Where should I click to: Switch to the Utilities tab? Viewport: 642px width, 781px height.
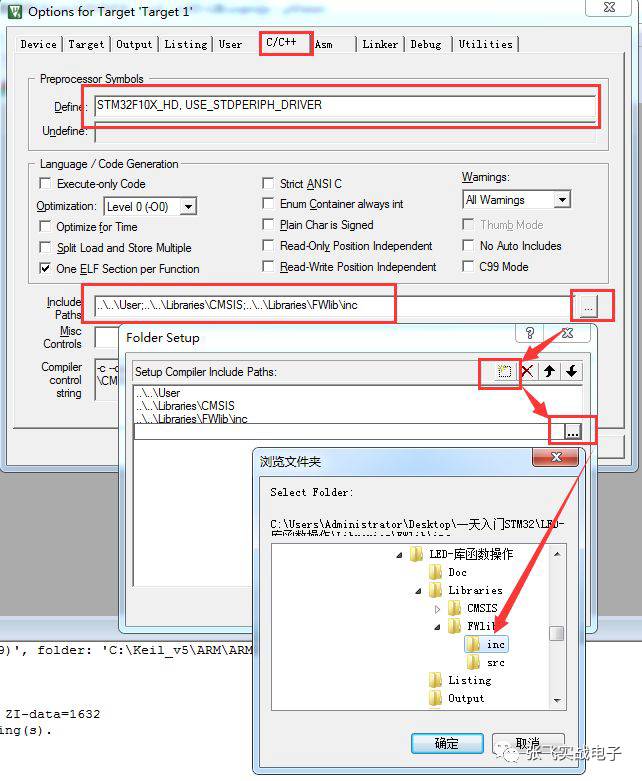click(486, 44)
